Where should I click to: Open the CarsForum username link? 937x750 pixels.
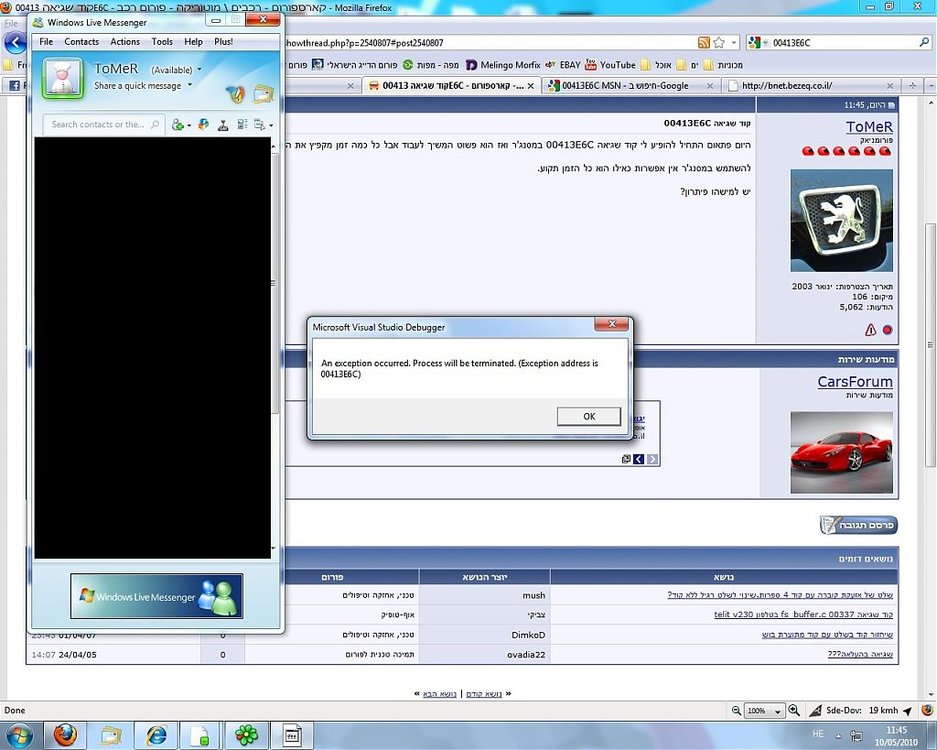coord(855,381)
